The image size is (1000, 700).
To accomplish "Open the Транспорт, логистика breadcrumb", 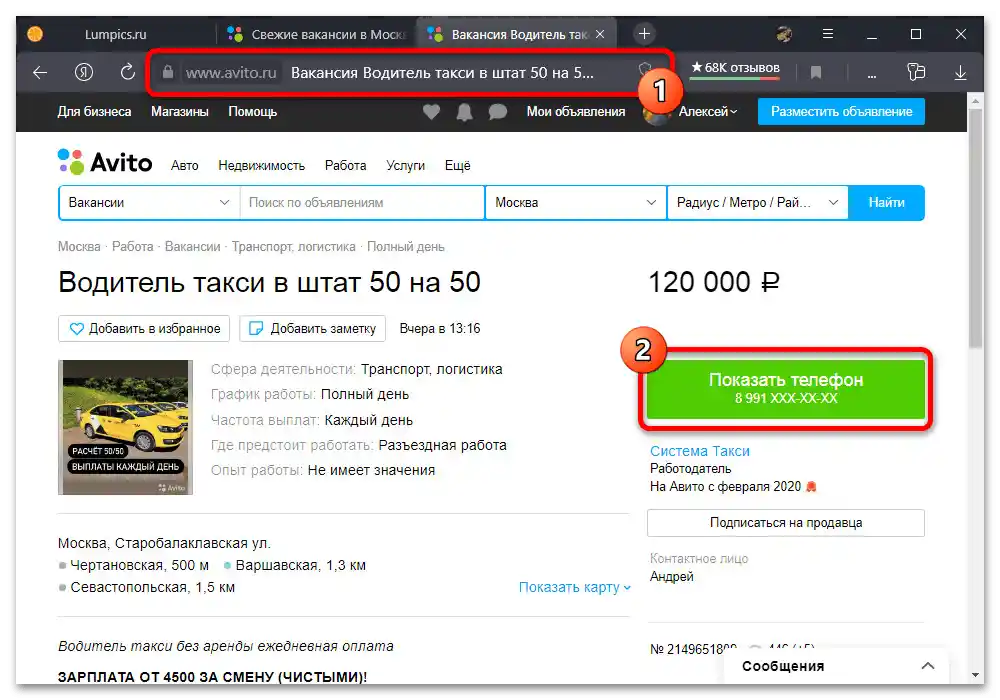I will click(293, 247).
